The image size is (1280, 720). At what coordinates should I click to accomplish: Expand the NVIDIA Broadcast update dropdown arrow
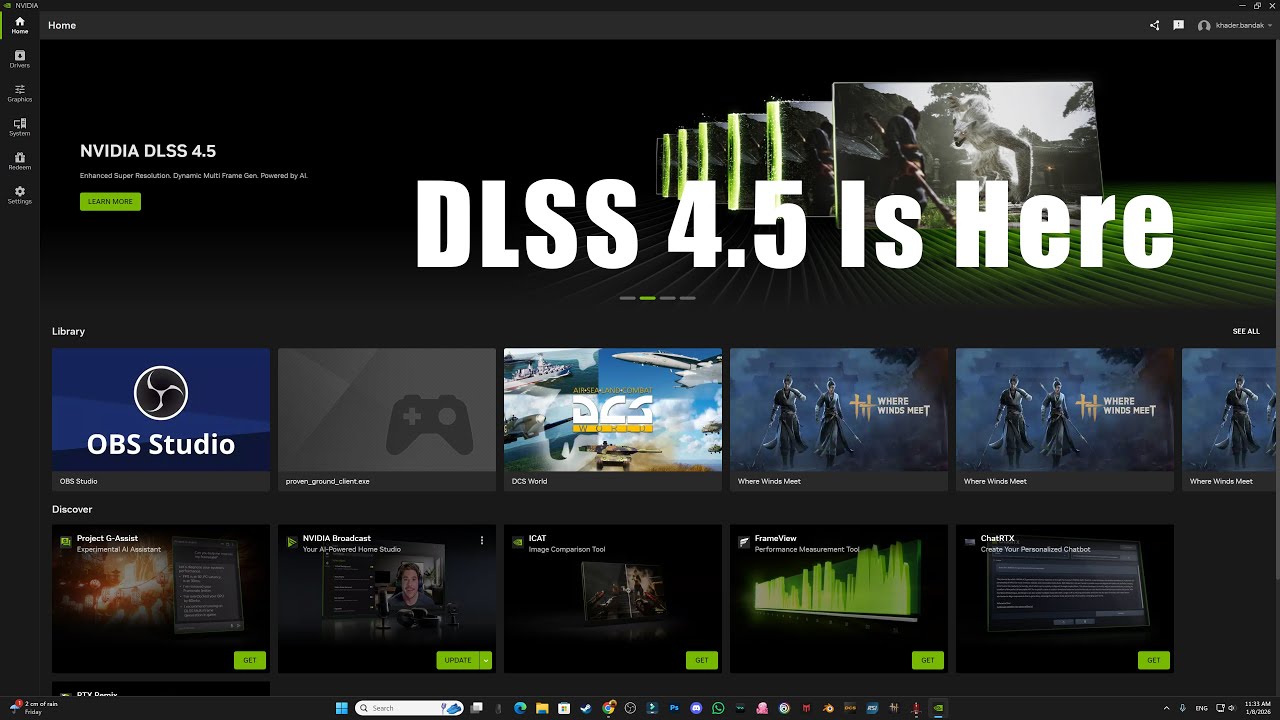486,660
